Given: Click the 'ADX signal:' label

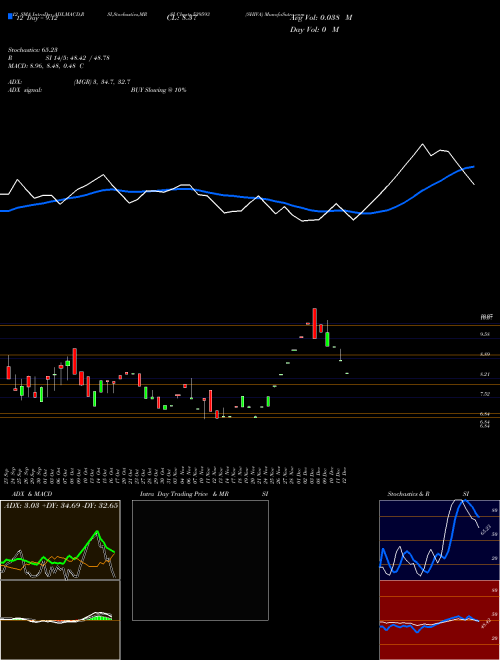Looking at the screenshot, I should click(x=25, y=90).
